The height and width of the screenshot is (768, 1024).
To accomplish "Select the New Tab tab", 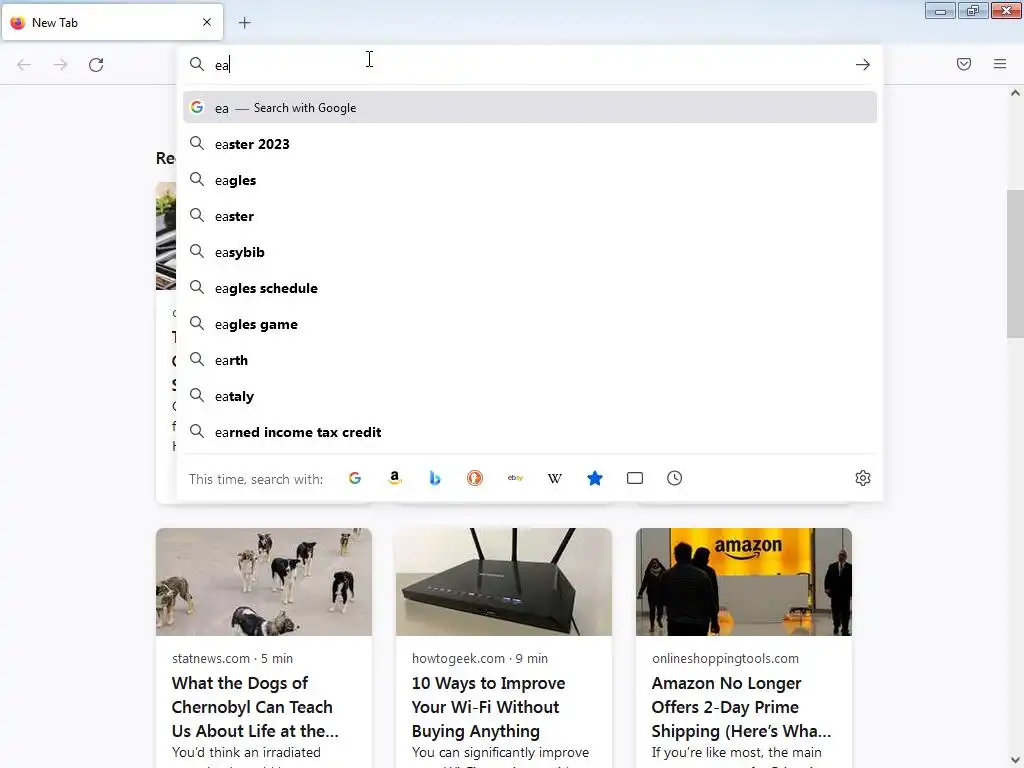I will pyautogui.click(x=112, y=22).
